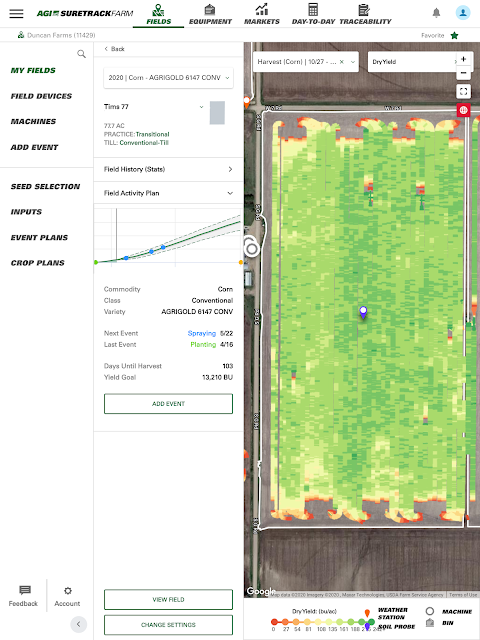
Task: Expand Field History (Stats)
Action: [168, 169]
